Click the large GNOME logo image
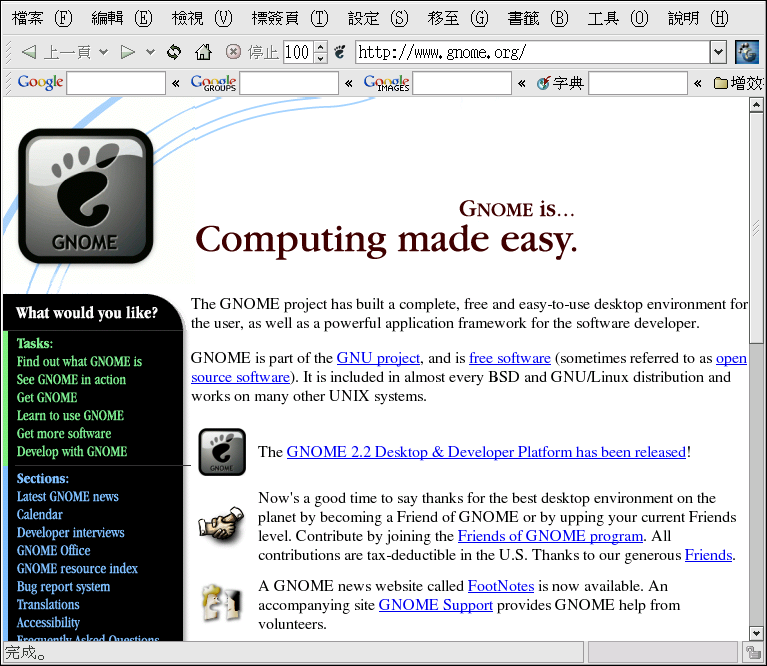The width and height of the screenshot is (767, 666). click(86, 196)
